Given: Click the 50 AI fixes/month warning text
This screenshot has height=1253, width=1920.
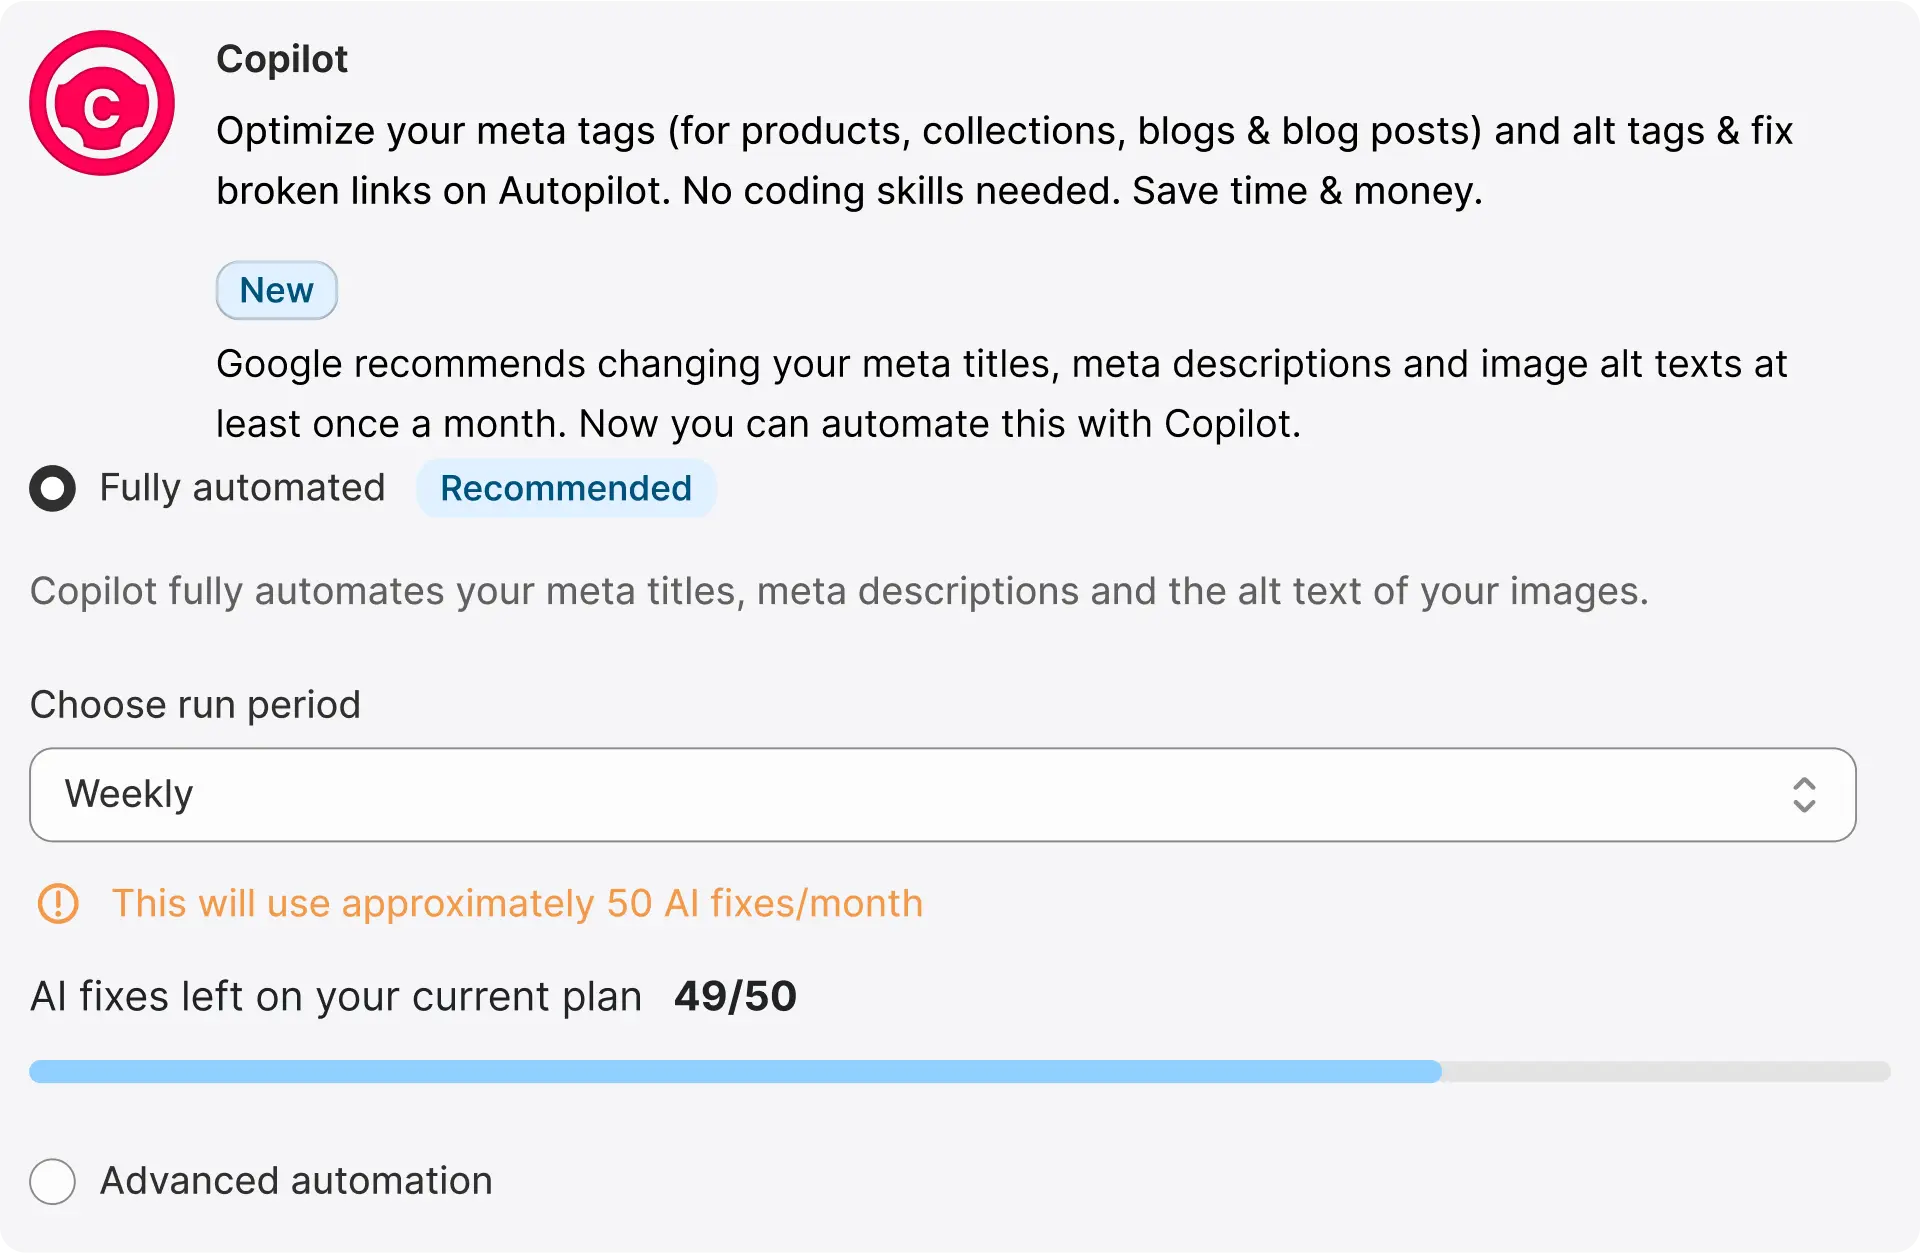Looking at the screenshot, I should pos(517,903).
